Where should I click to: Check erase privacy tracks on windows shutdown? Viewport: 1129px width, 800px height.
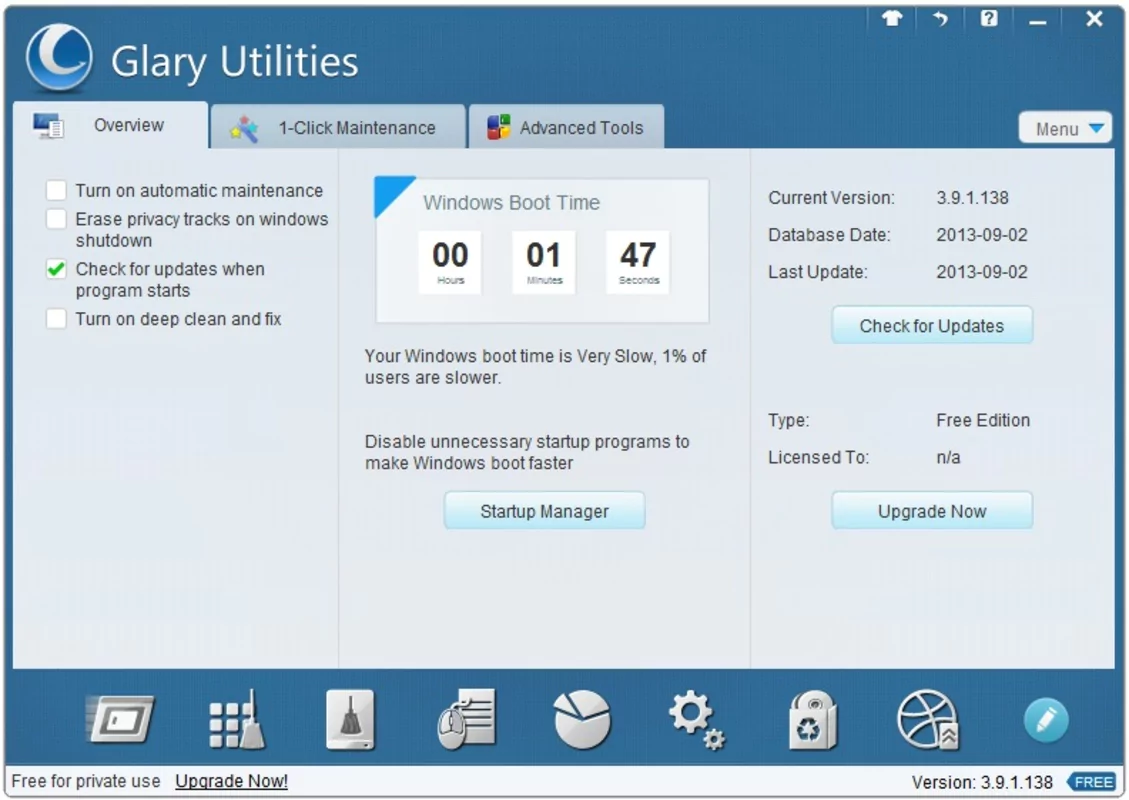(56, 219)
